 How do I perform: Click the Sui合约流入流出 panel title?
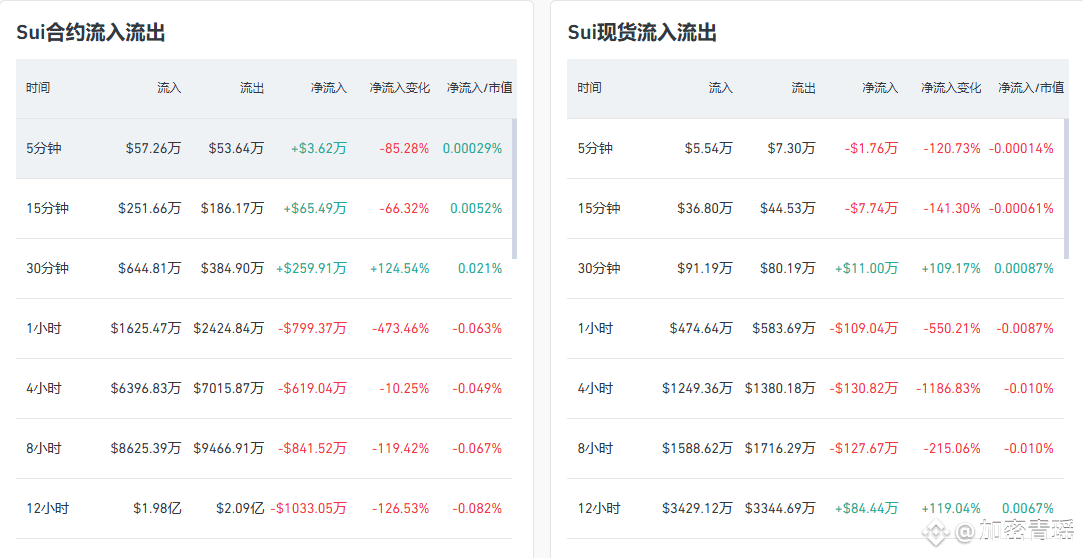pos(90,33)
